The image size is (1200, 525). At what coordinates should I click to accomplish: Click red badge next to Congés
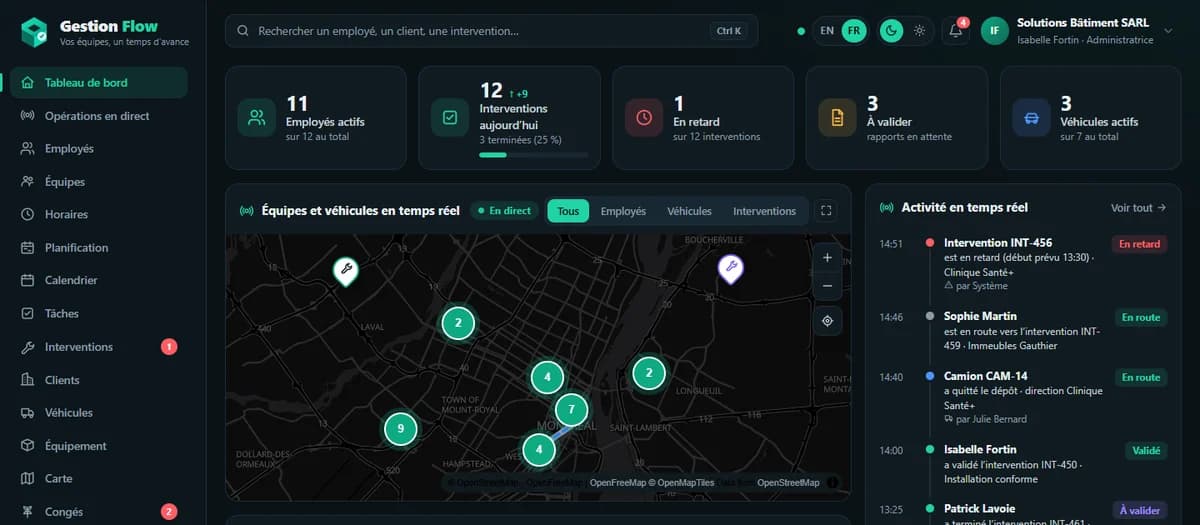click(x=169, y=512)
